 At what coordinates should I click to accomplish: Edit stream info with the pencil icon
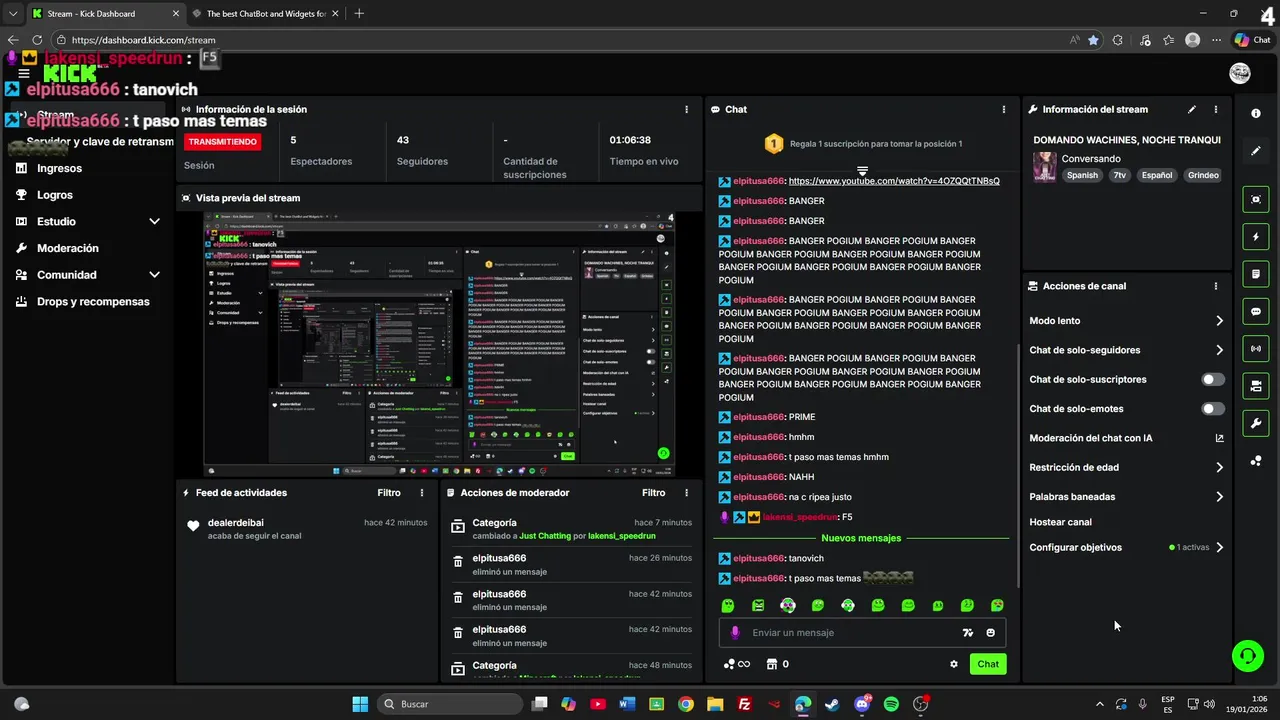pyautogui.click(x=1192, y=110)
